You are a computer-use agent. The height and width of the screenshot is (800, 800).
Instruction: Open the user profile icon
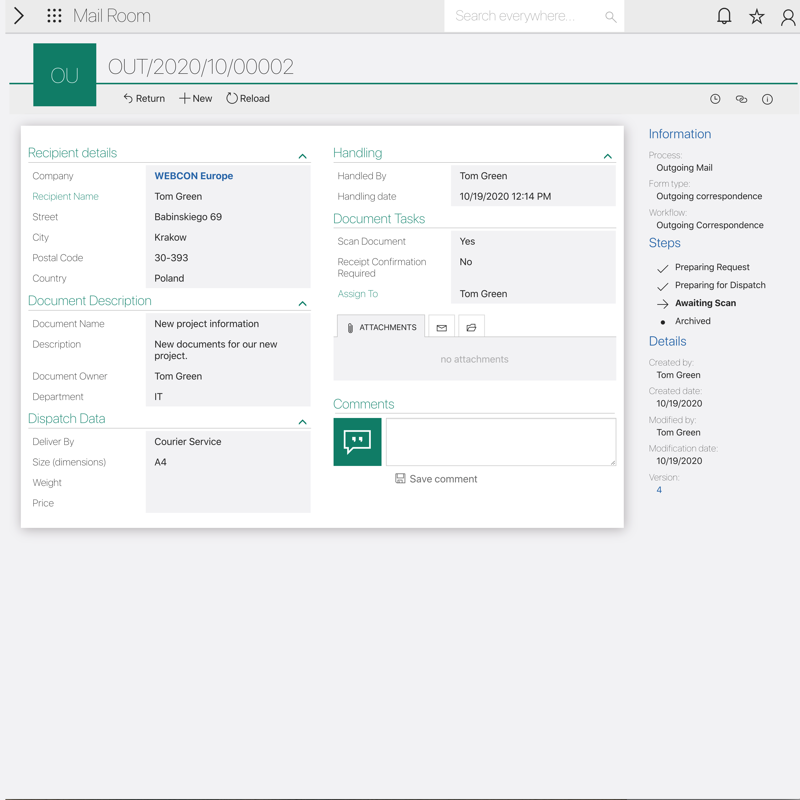tap(788, 16)
